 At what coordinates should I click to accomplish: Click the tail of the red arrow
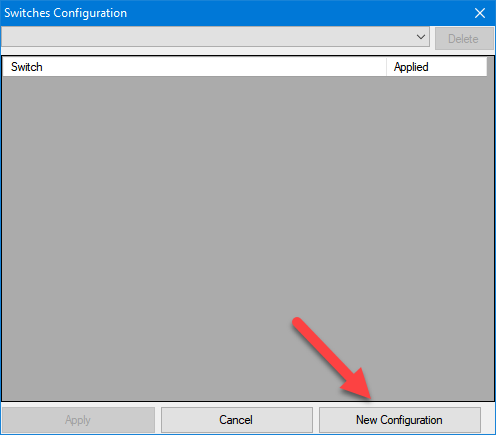(297, 323)
